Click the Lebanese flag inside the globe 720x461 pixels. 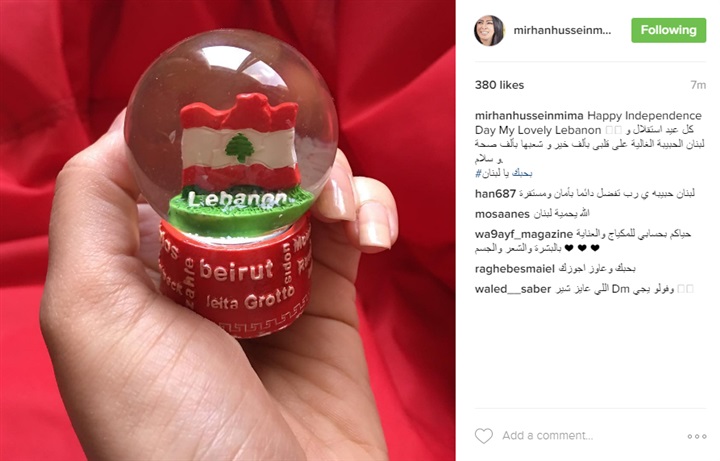point(240,141)
